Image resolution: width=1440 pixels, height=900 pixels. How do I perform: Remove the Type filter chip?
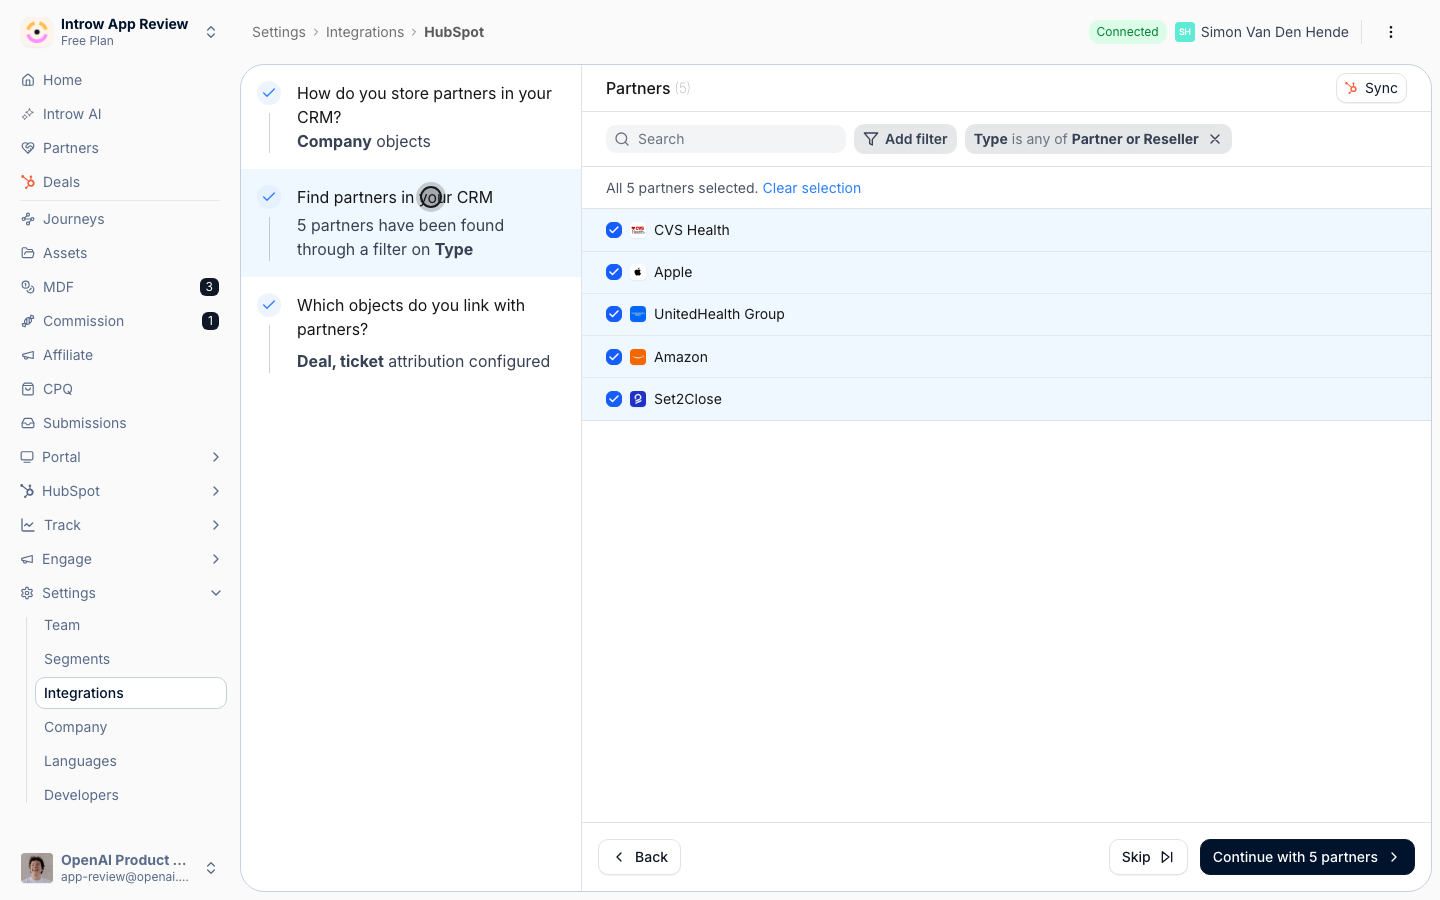point(1215,139)
